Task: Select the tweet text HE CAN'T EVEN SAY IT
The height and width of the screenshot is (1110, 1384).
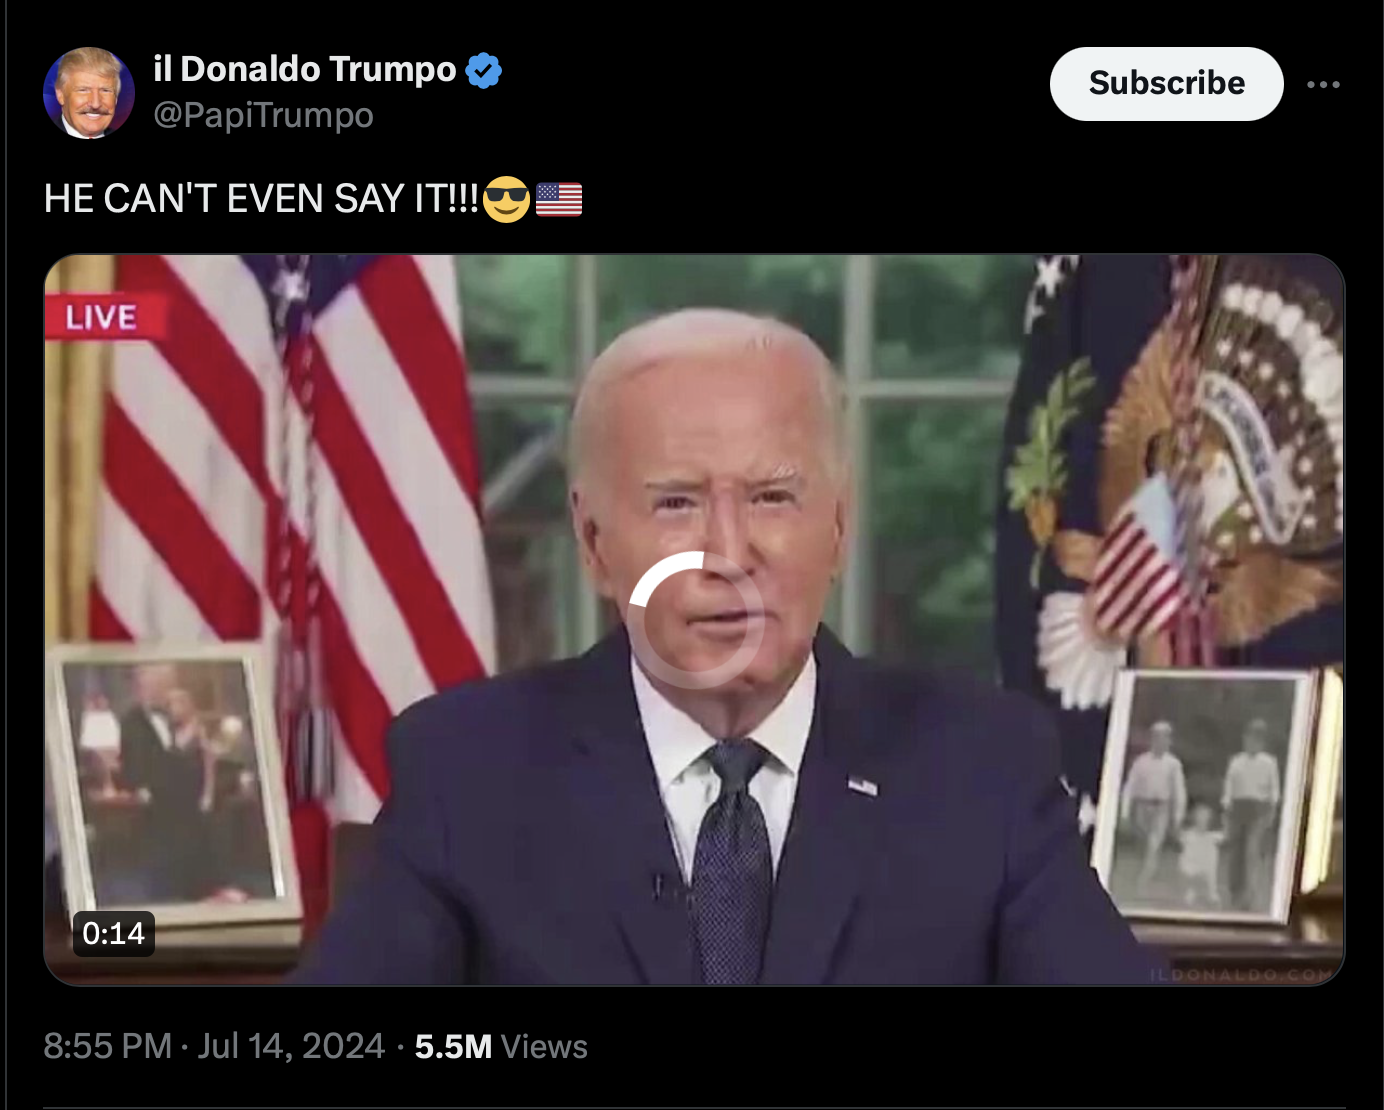Action: pos(261,199)
